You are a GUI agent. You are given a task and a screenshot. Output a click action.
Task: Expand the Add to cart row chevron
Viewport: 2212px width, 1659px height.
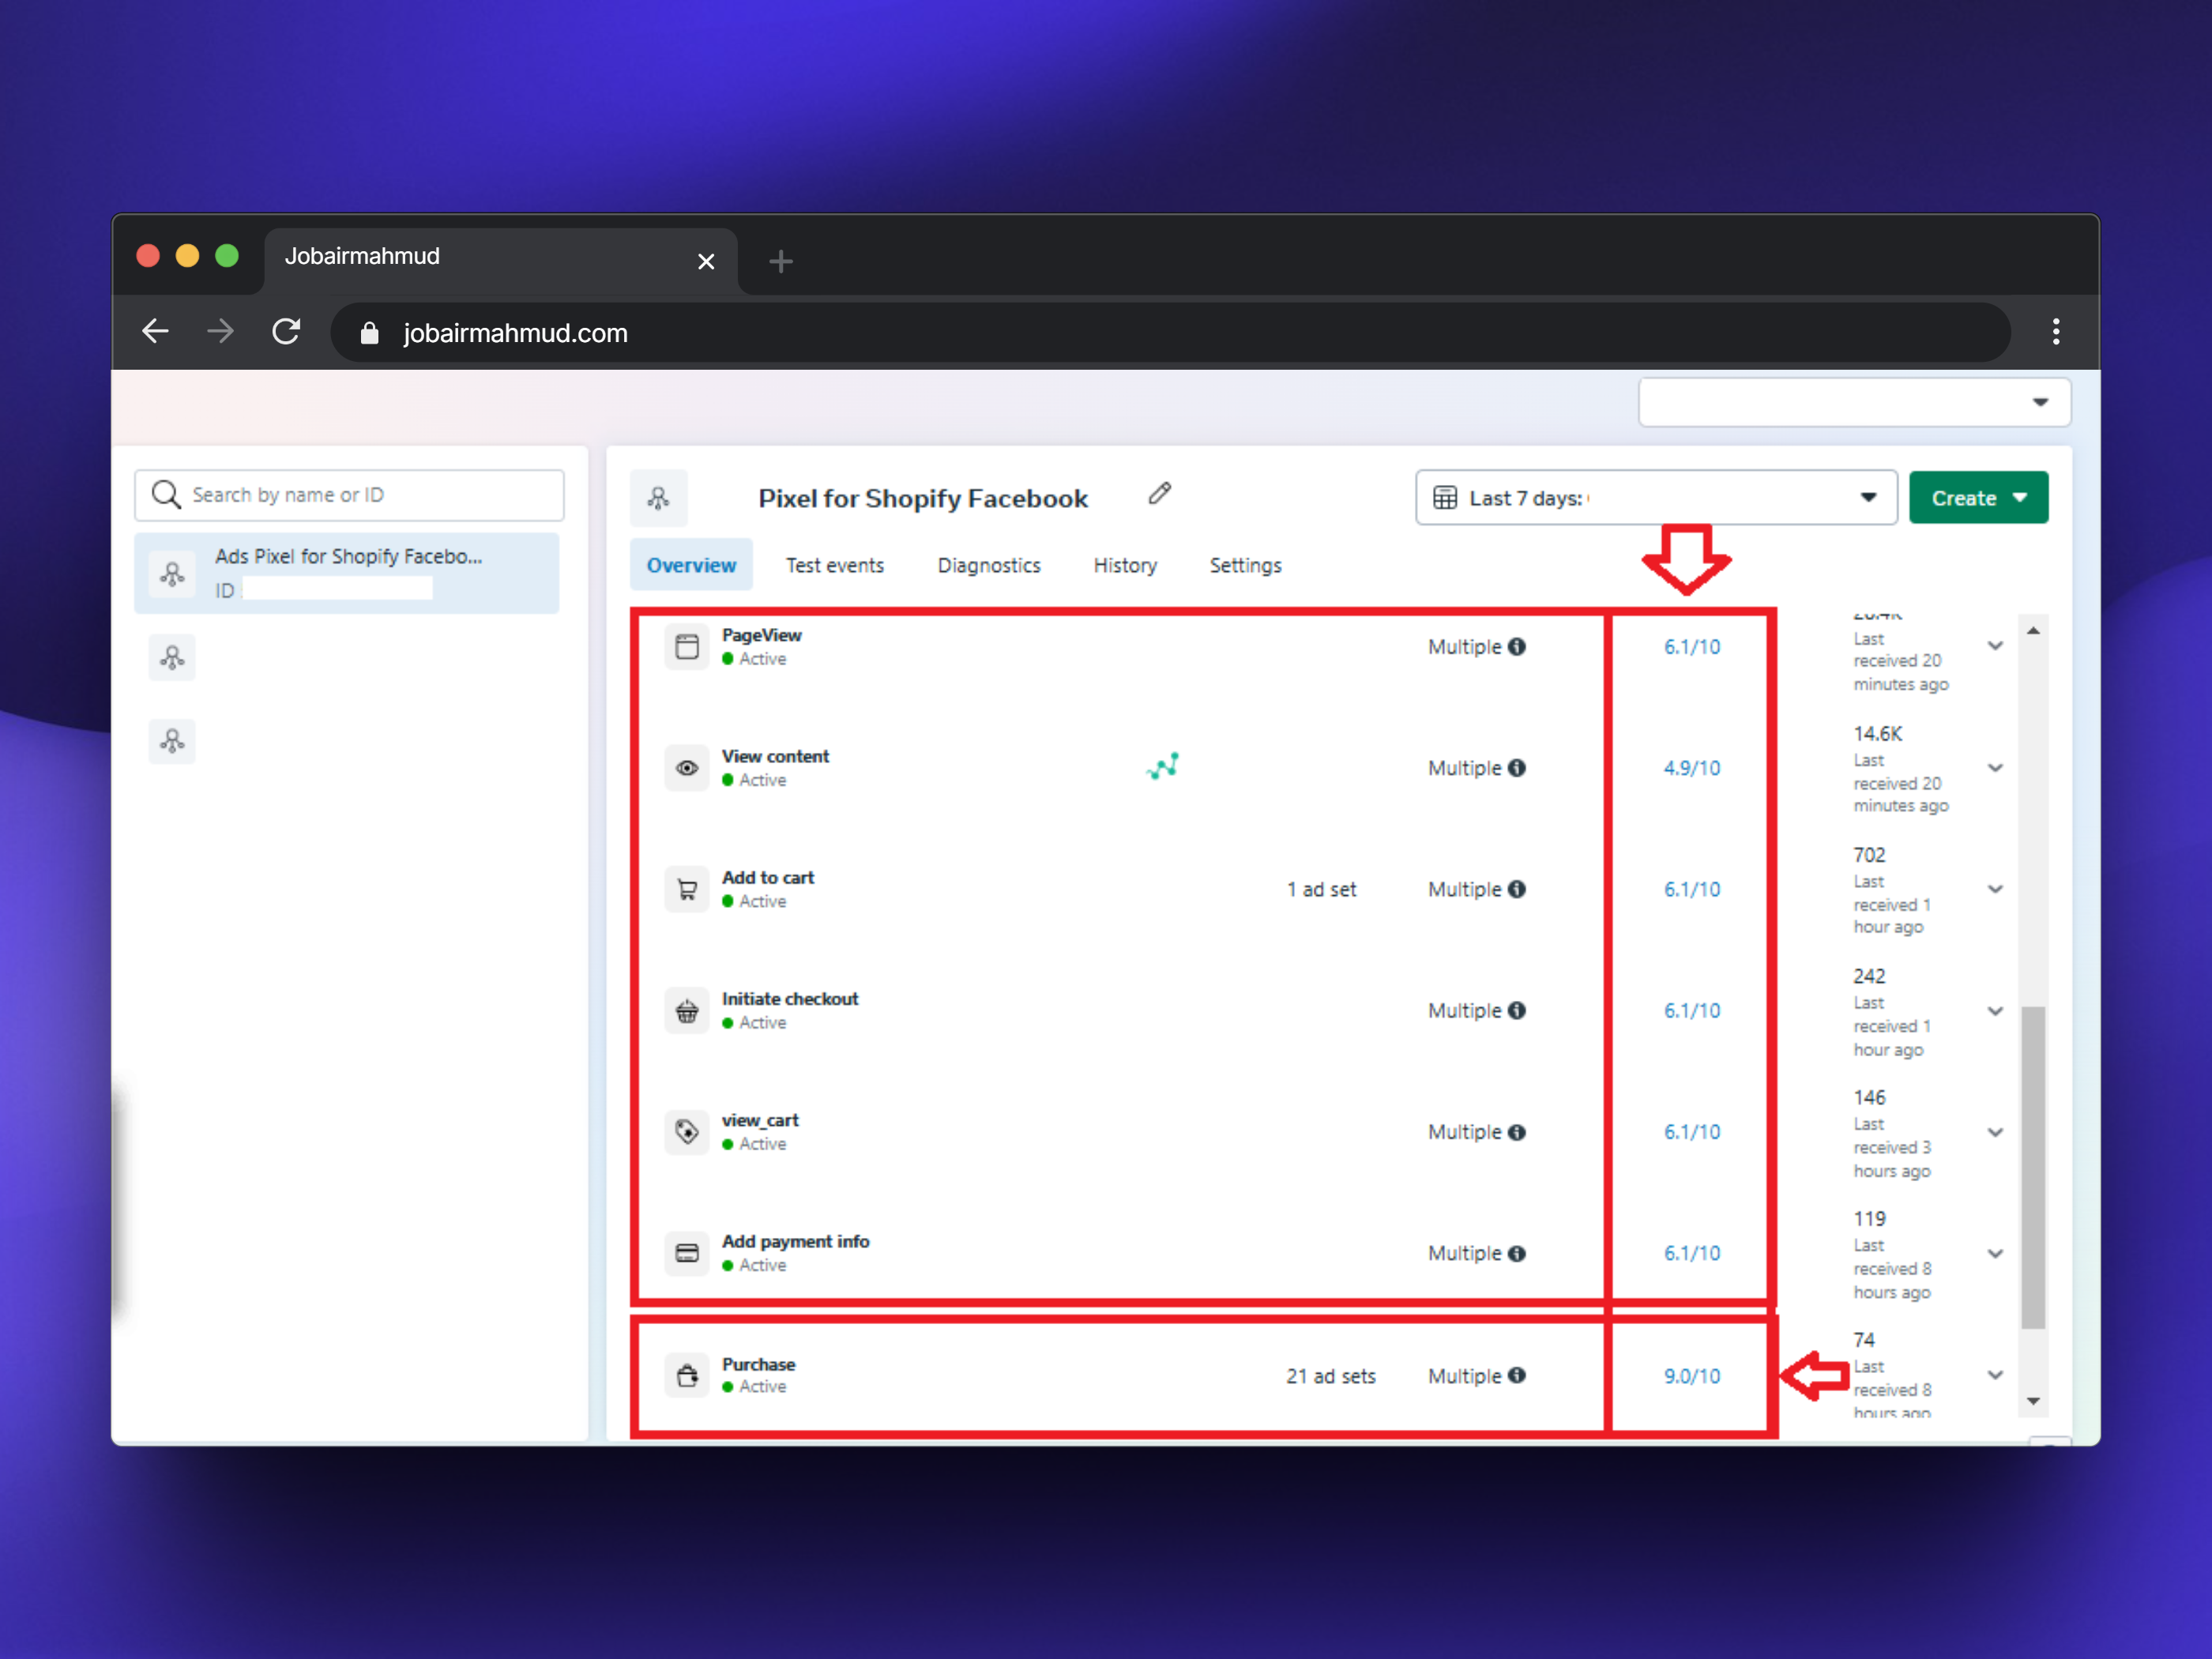[1995, 889]
